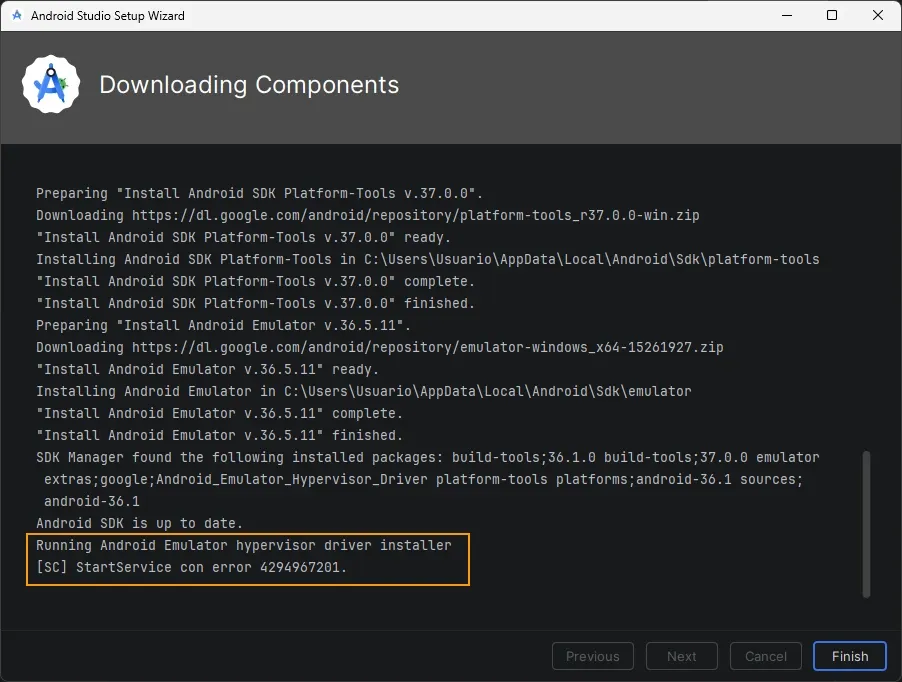The height and width of the screenshot is (682, 902).
Task: Click the disabled Cancel button
Action: 766,656
